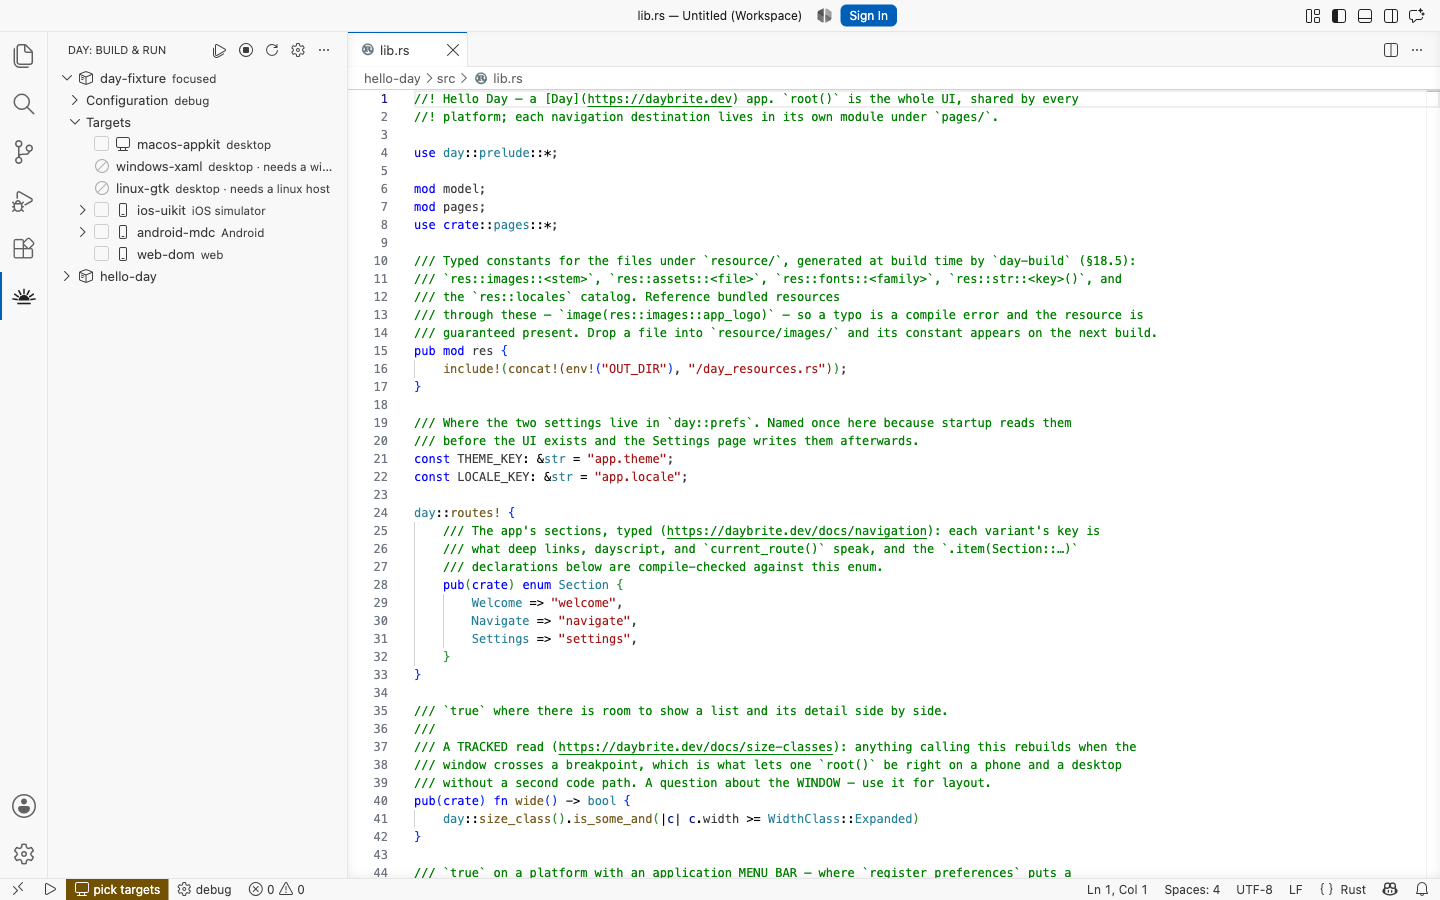The image size is (1440, 900).
Task: Open the Explorer view in the activity bar
Action: click(x=24, y=56)
